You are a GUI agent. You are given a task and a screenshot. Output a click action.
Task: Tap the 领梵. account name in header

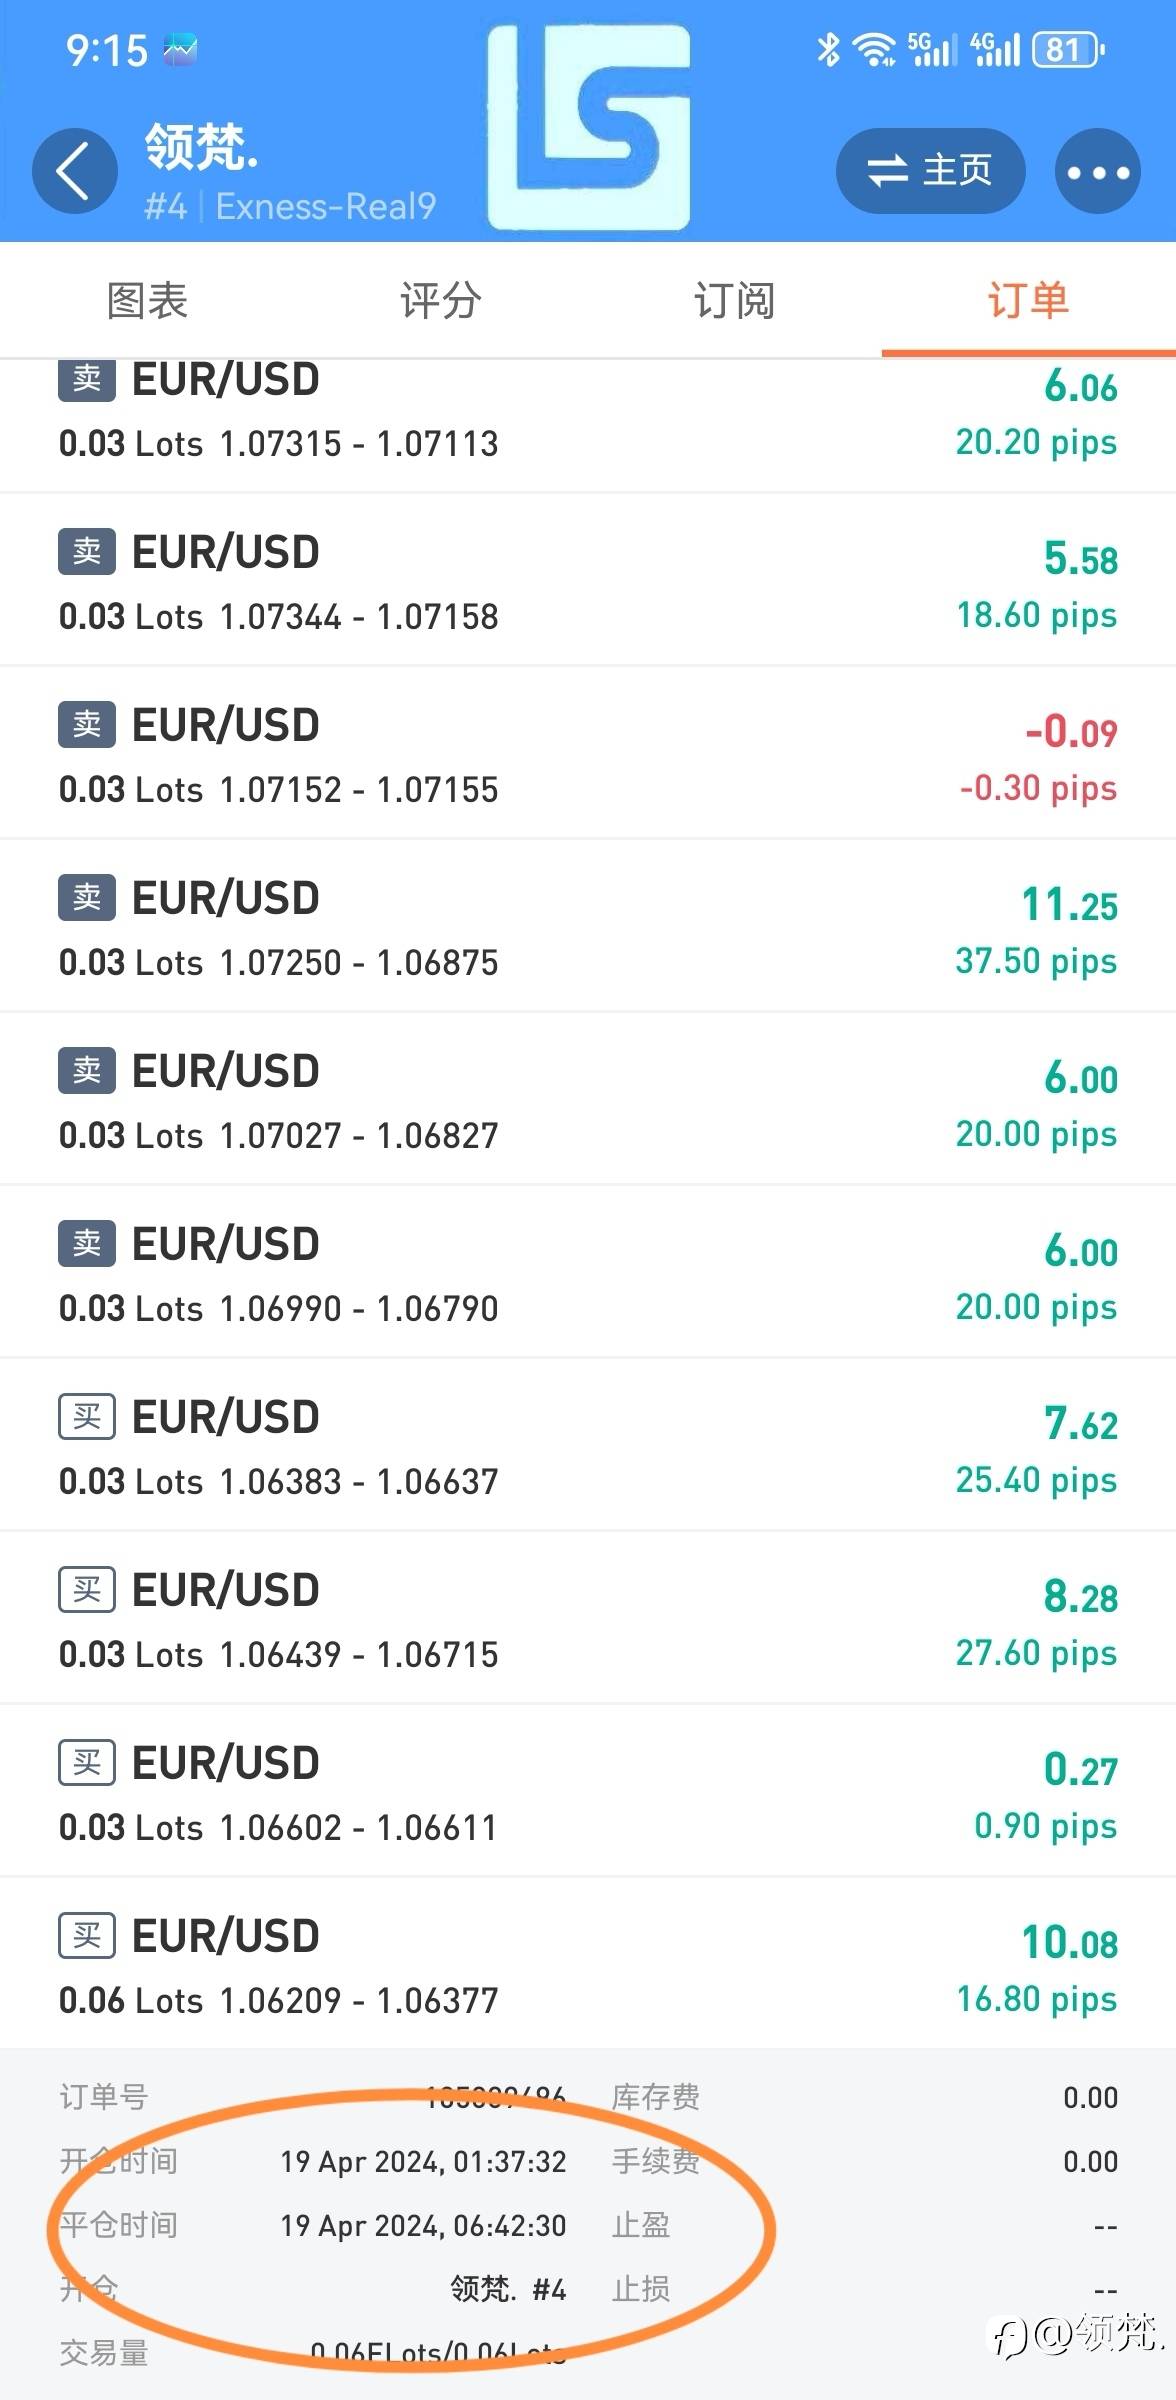202,148
